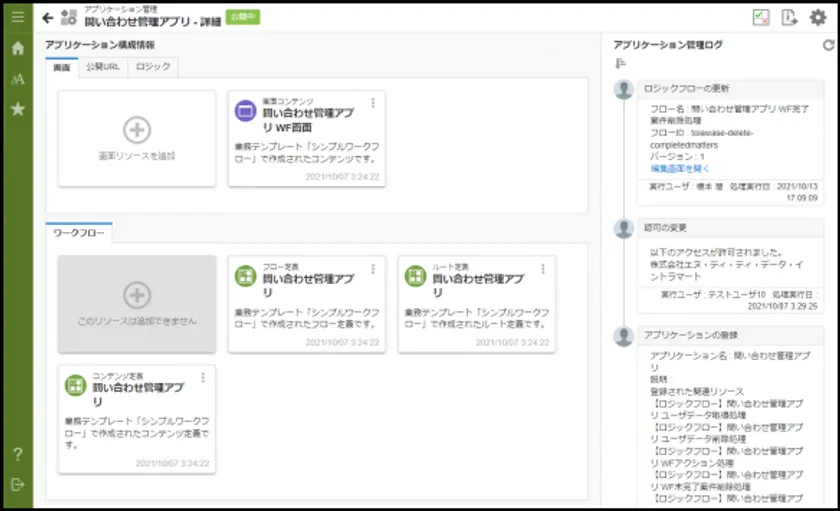Open options menu on WF画面 content card
This screenshot has height=511, width=840.
(373, 102)
